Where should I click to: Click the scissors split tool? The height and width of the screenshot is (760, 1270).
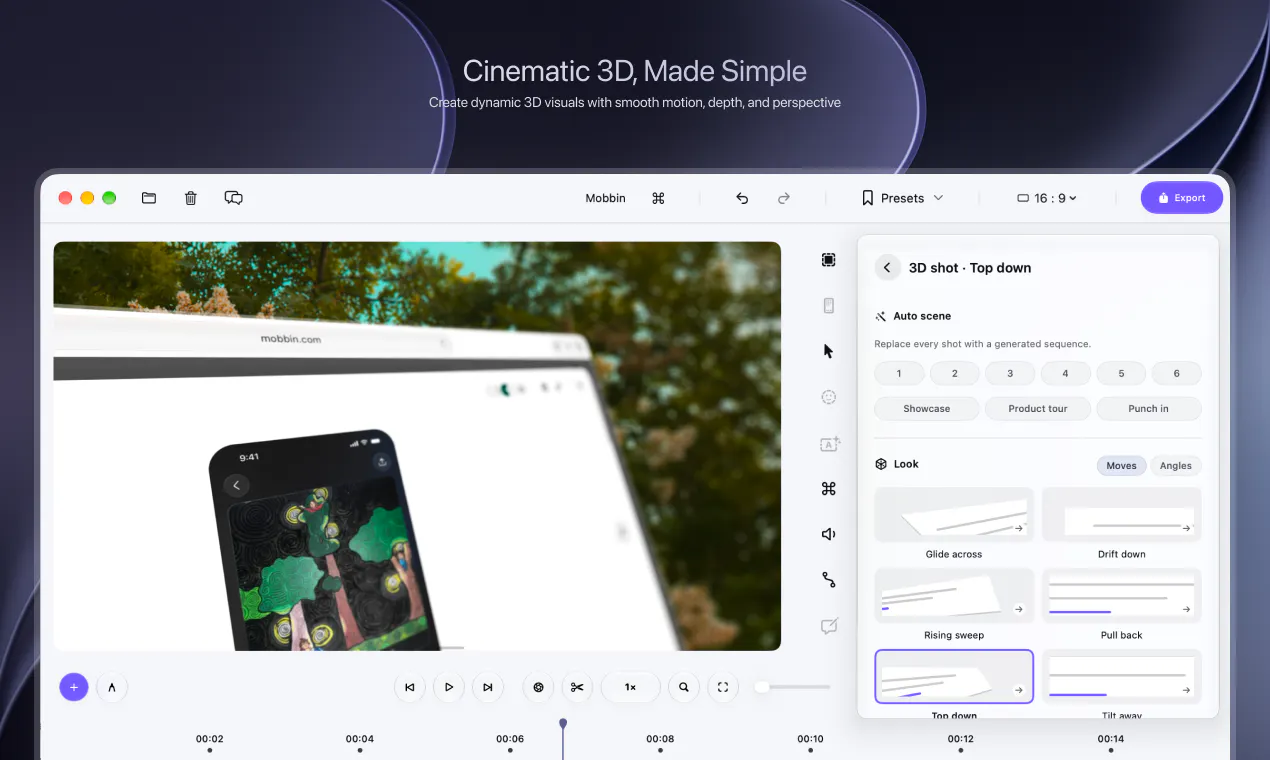[x=577, y=687]
